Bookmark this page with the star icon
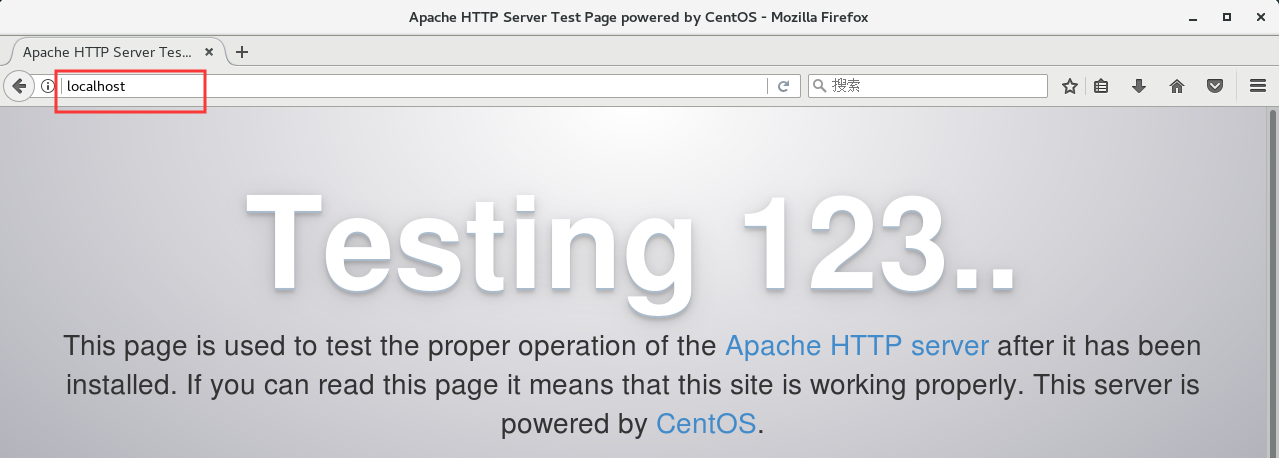The image size is (1279, 458). click(1070, 86)
